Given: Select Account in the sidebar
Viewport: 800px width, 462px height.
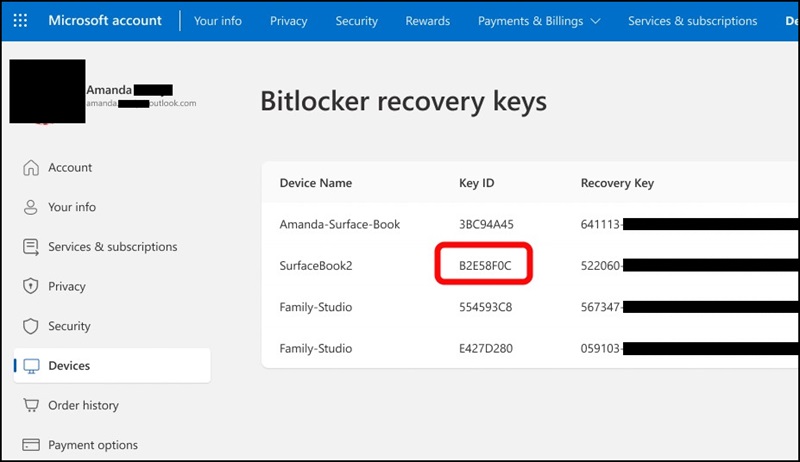Looking at the screenshot, I should coord(70,168).
